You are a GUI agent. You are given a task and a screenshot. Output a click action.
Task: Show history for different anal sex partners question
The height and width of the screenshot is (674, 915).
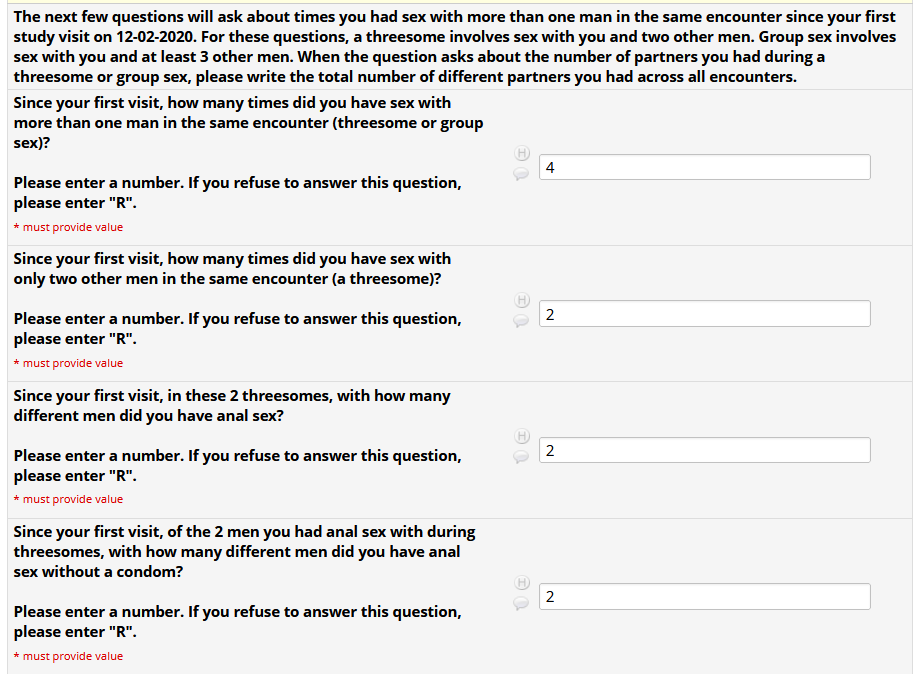pyautogui.click(x=521, y=436)
